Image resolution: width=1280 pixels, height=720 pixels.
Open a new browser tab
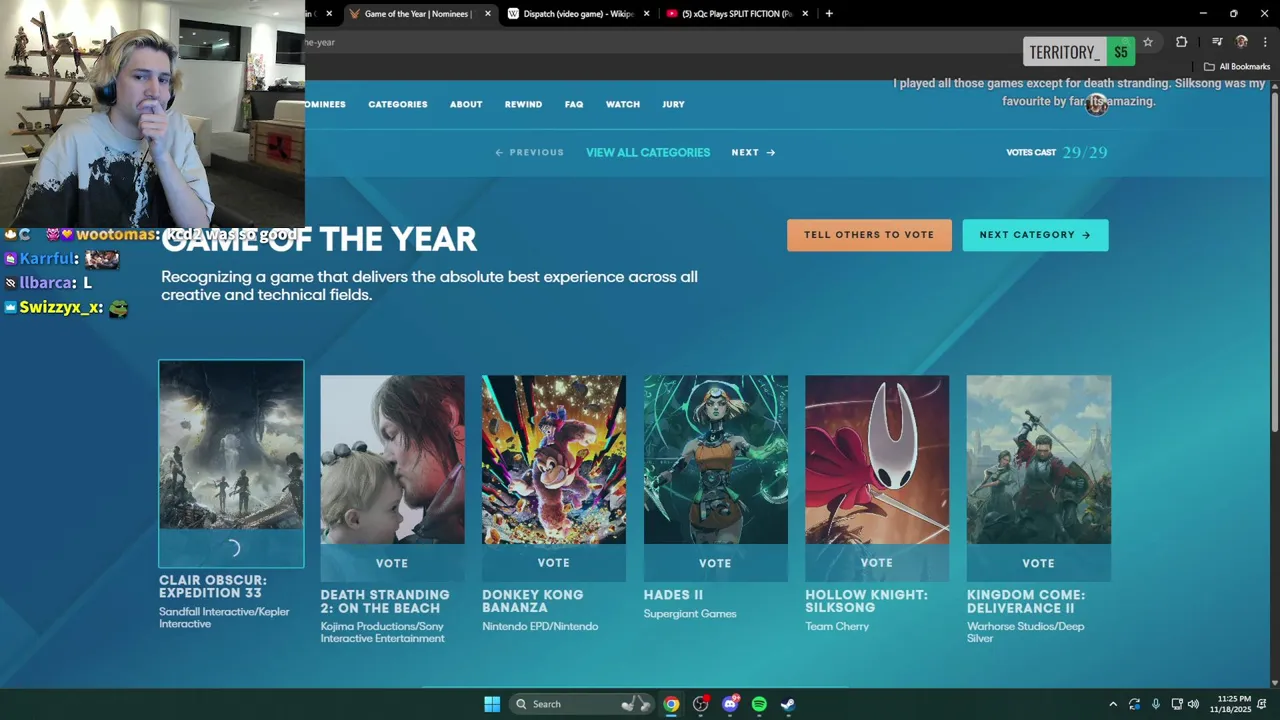[829, 14]
